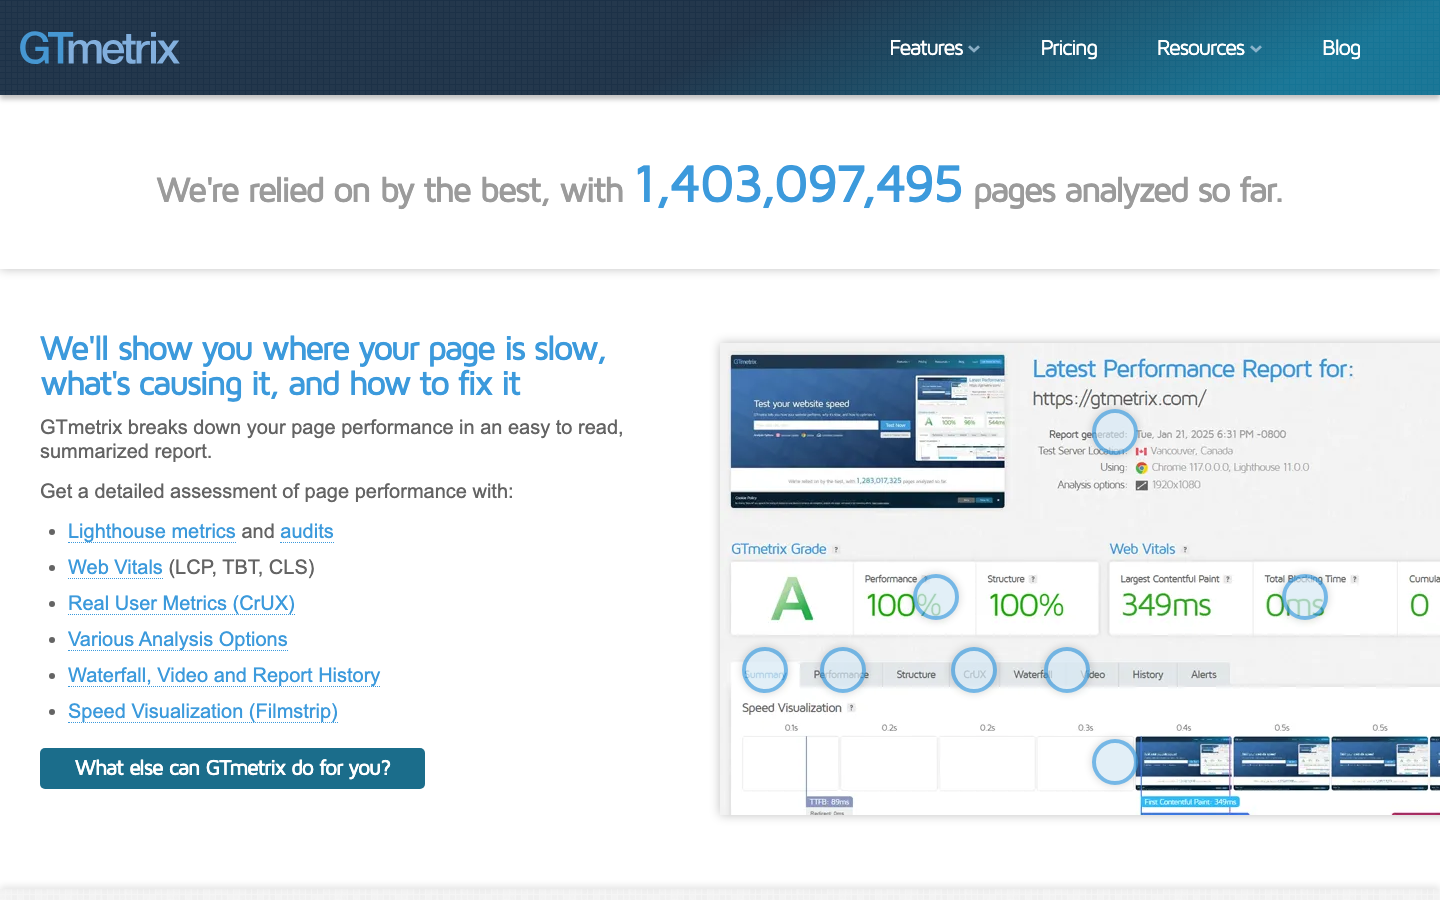This screenshot has height=900, width=1440.
Task: Click the green grade A letter
Action: click(792, 600)
